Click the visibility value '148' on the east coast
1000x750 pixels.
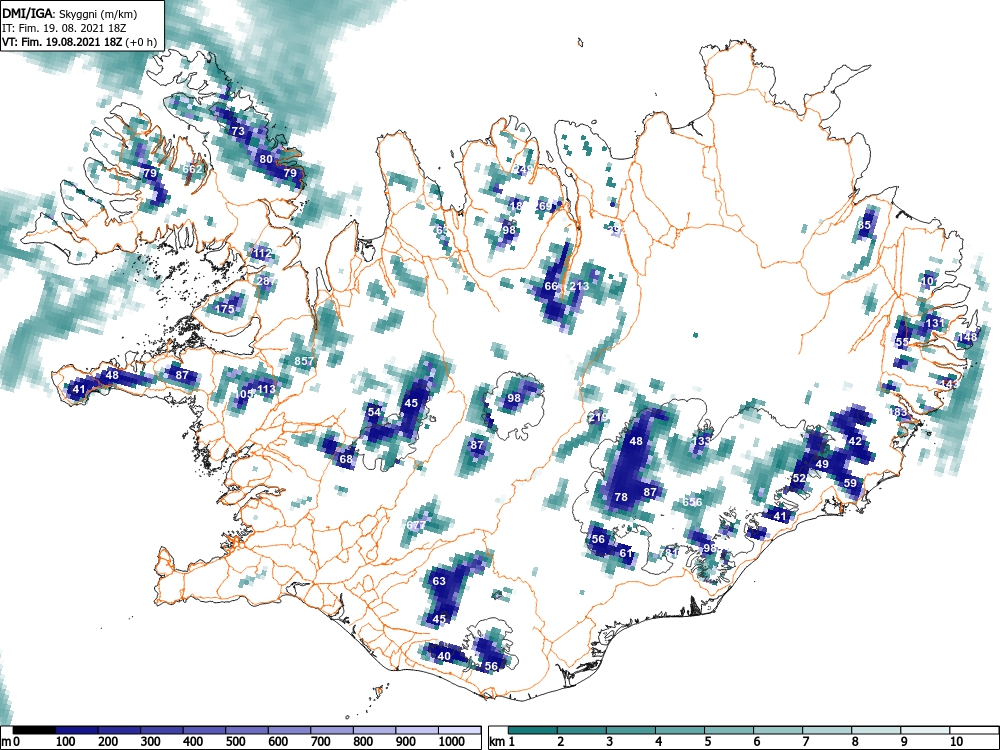click(x=967, y=337)
